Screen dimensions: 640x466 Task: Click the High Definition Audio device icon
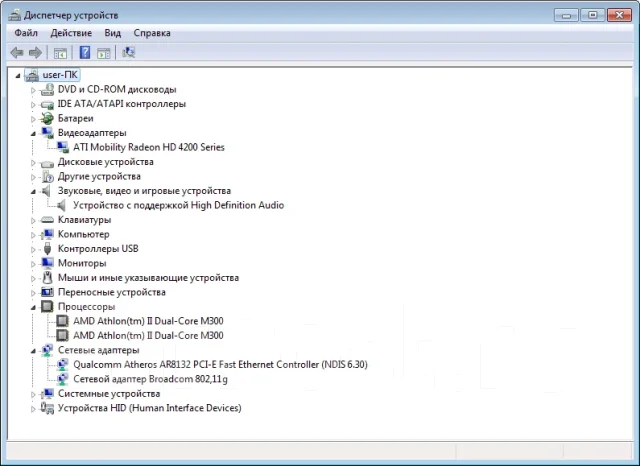point(61,205)
